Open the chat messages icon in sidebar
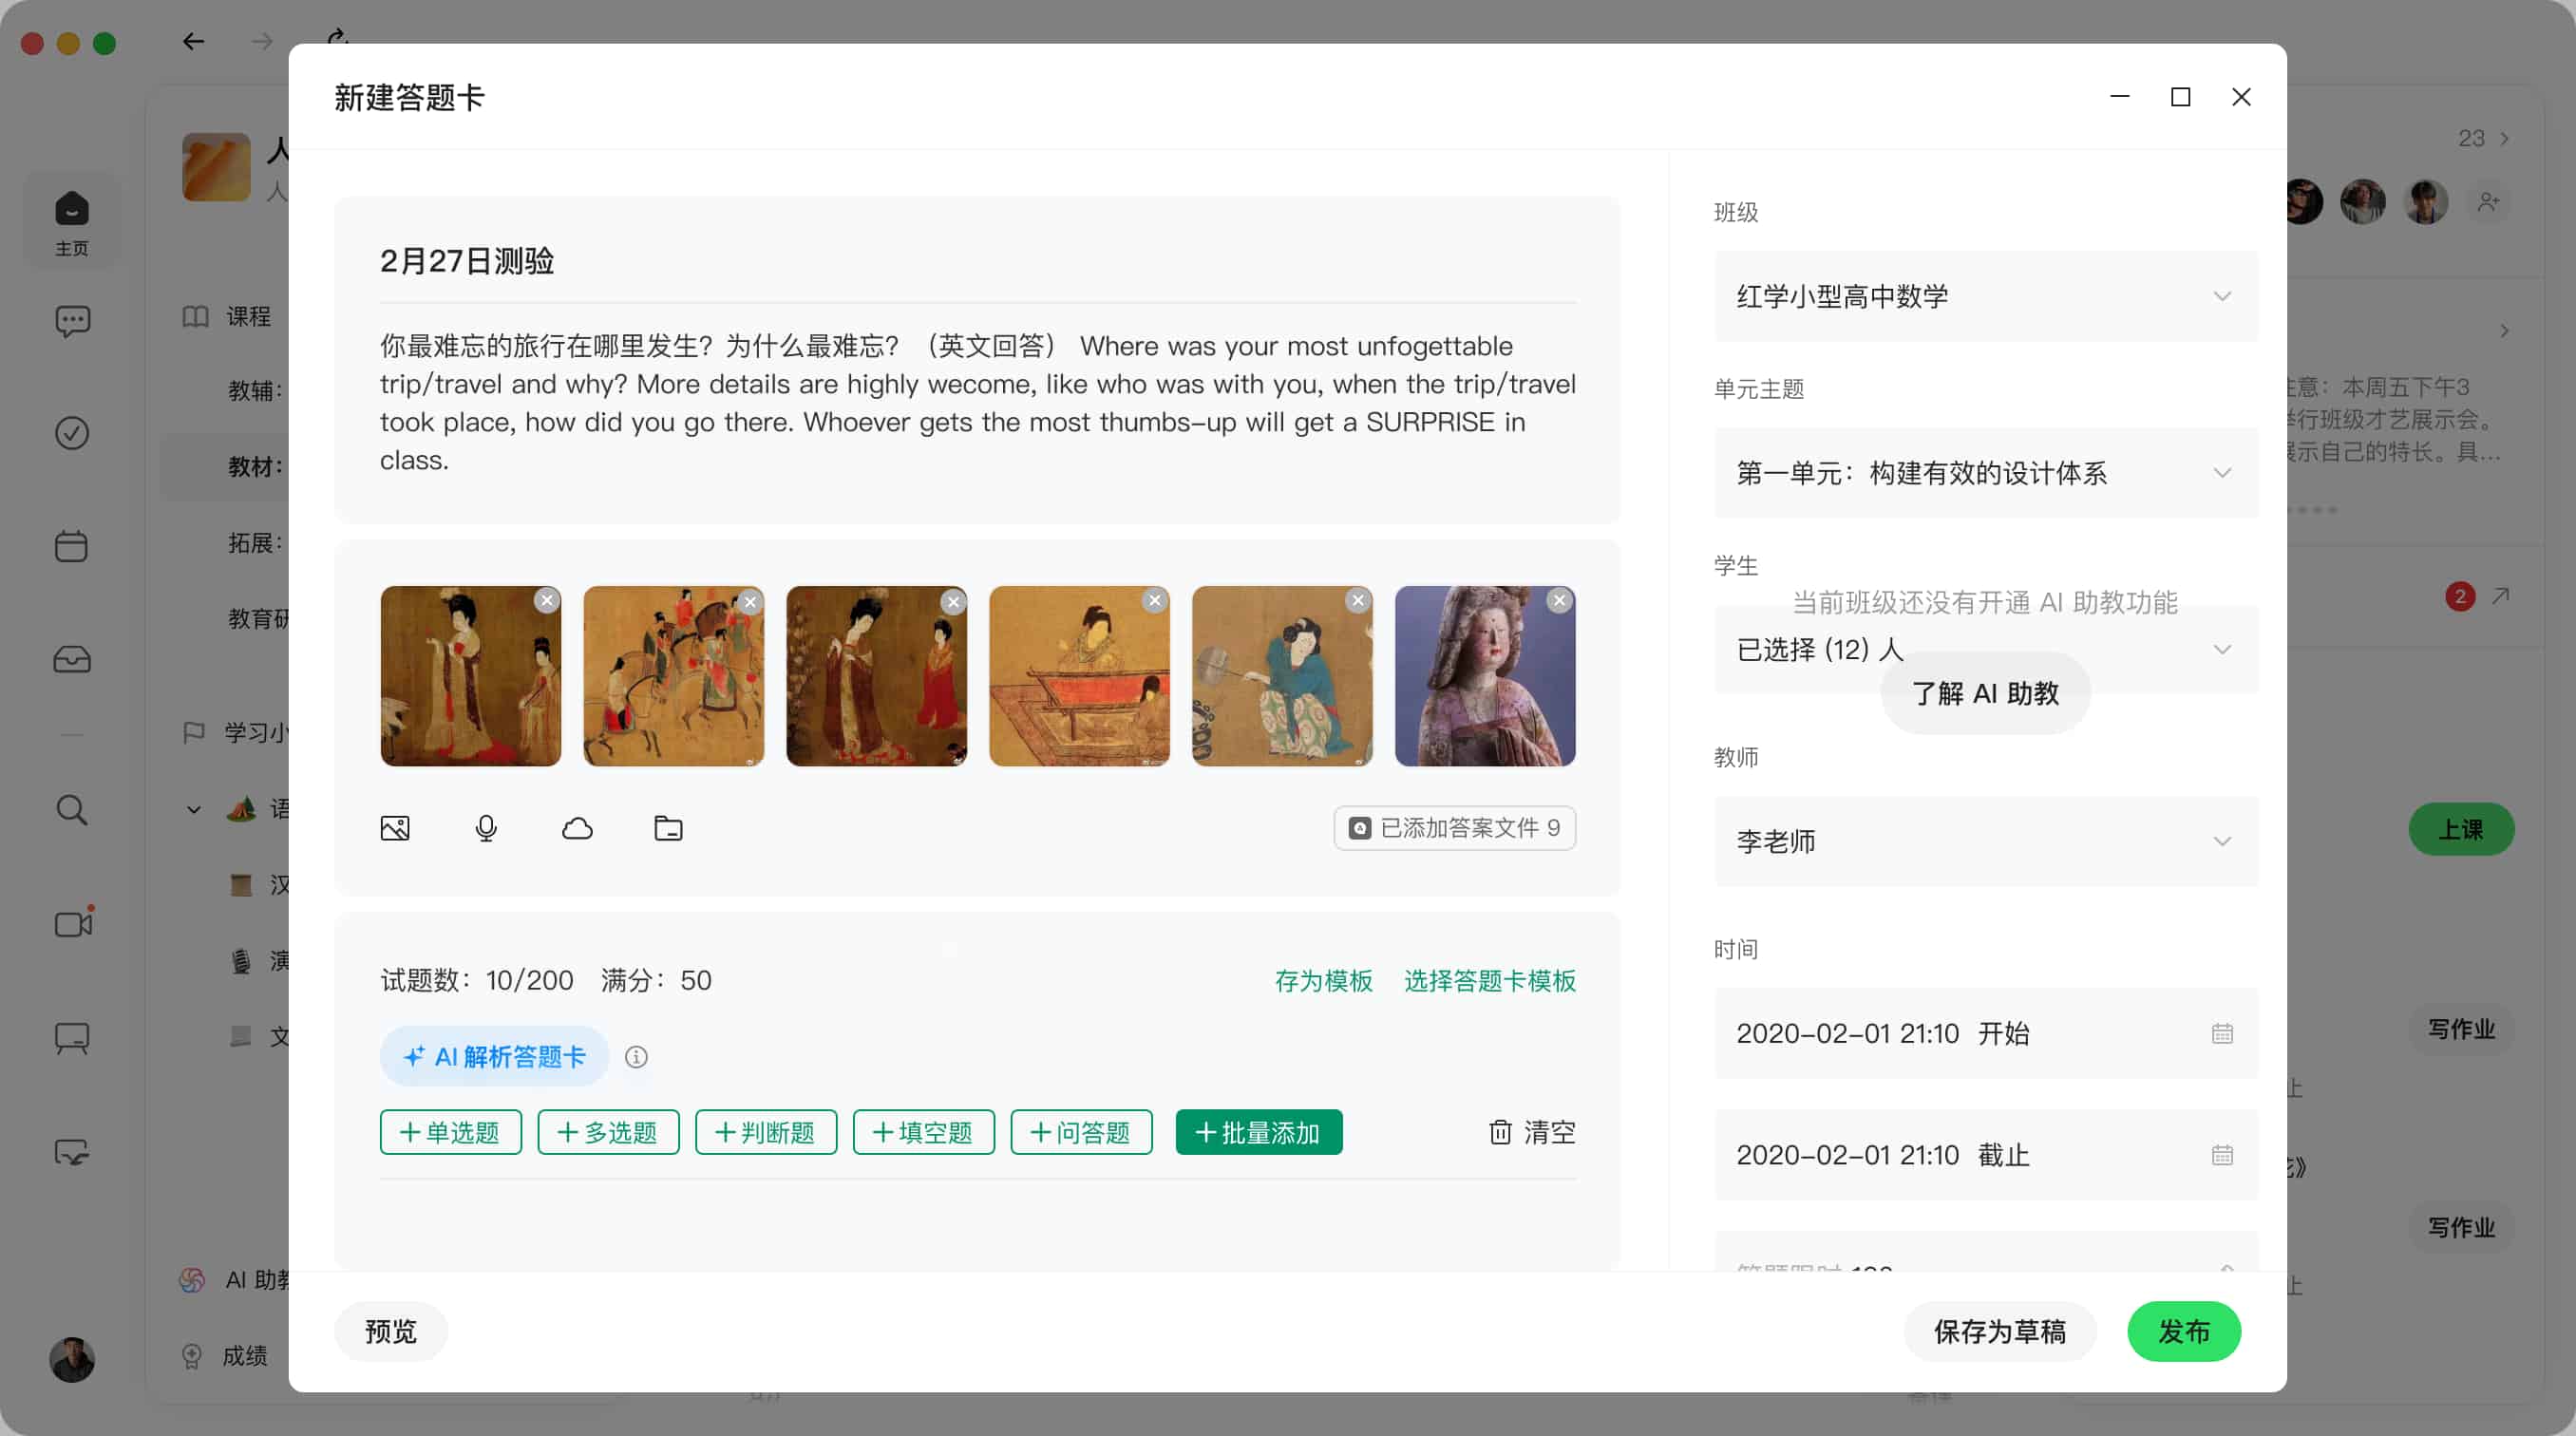Screen dimensions: 2576x1436 pyautogui.click(x=71, y=321)
